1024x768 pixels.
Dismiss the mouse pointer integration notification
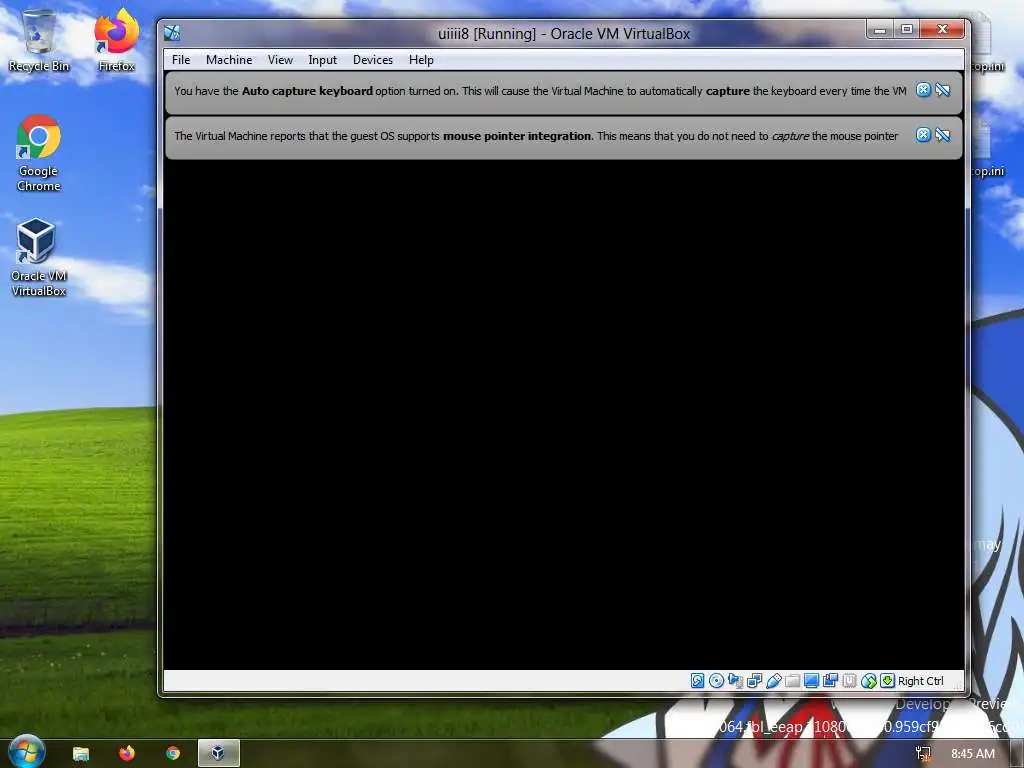coord(923,135)
